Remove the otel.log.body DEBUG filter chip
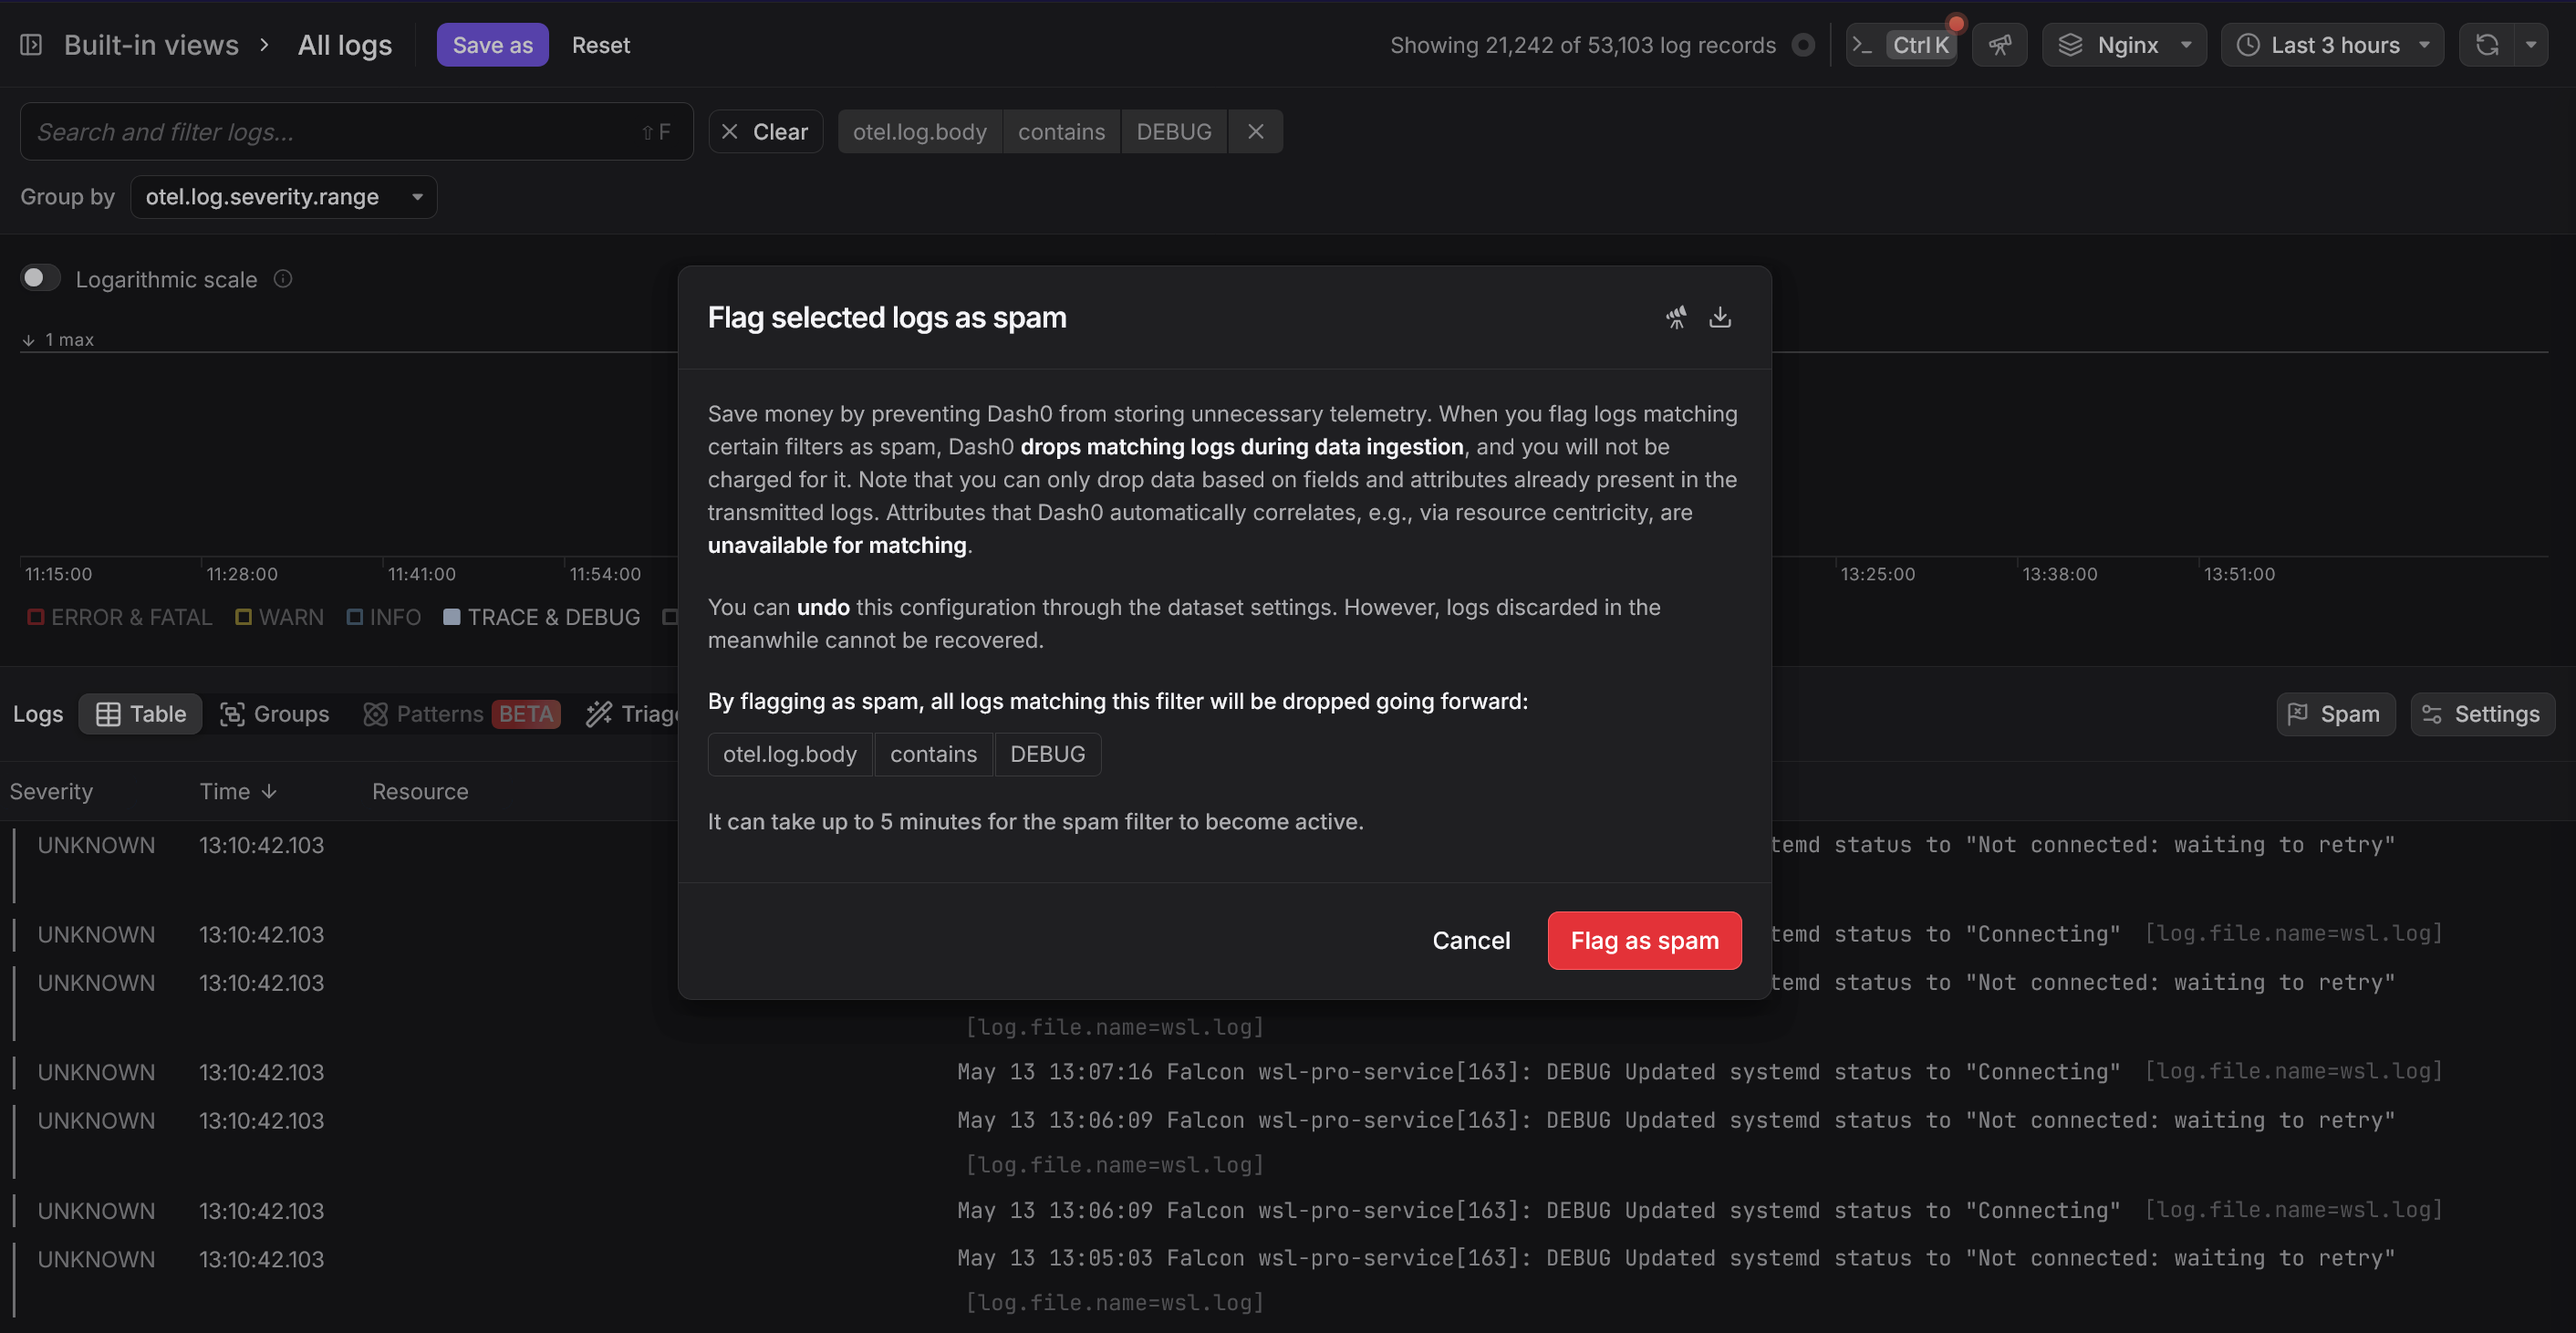Screen dimensions: 2576x1333 tap(1256, 132)
